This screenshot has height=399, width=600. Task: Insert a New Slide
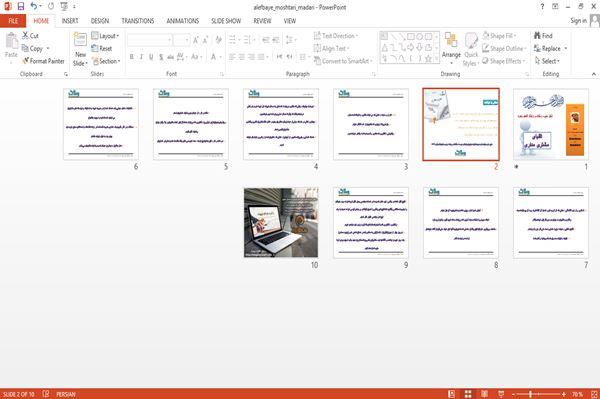pyautogui.click(x=80, y=50)
